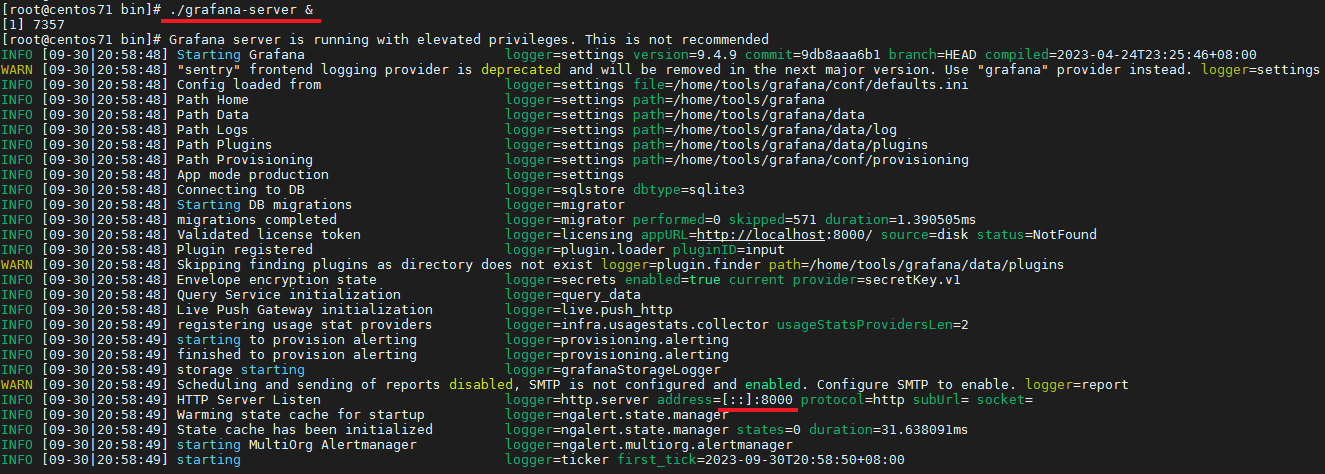Viewport: 1325px width, 474px height.
Task: Click the 'logger=grafanaStorageLogger' value
Action: tap(613, 370)
